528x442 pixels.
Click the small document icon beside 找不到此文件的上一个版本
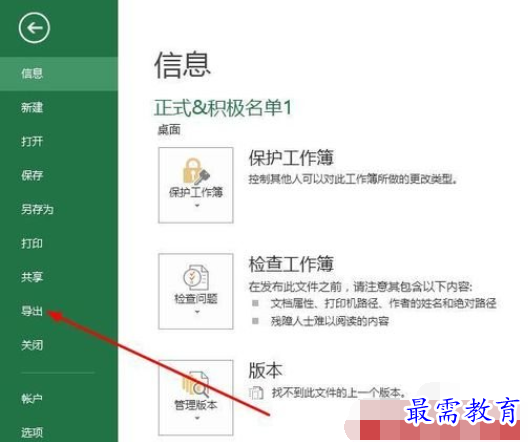[x=256, y=393]
